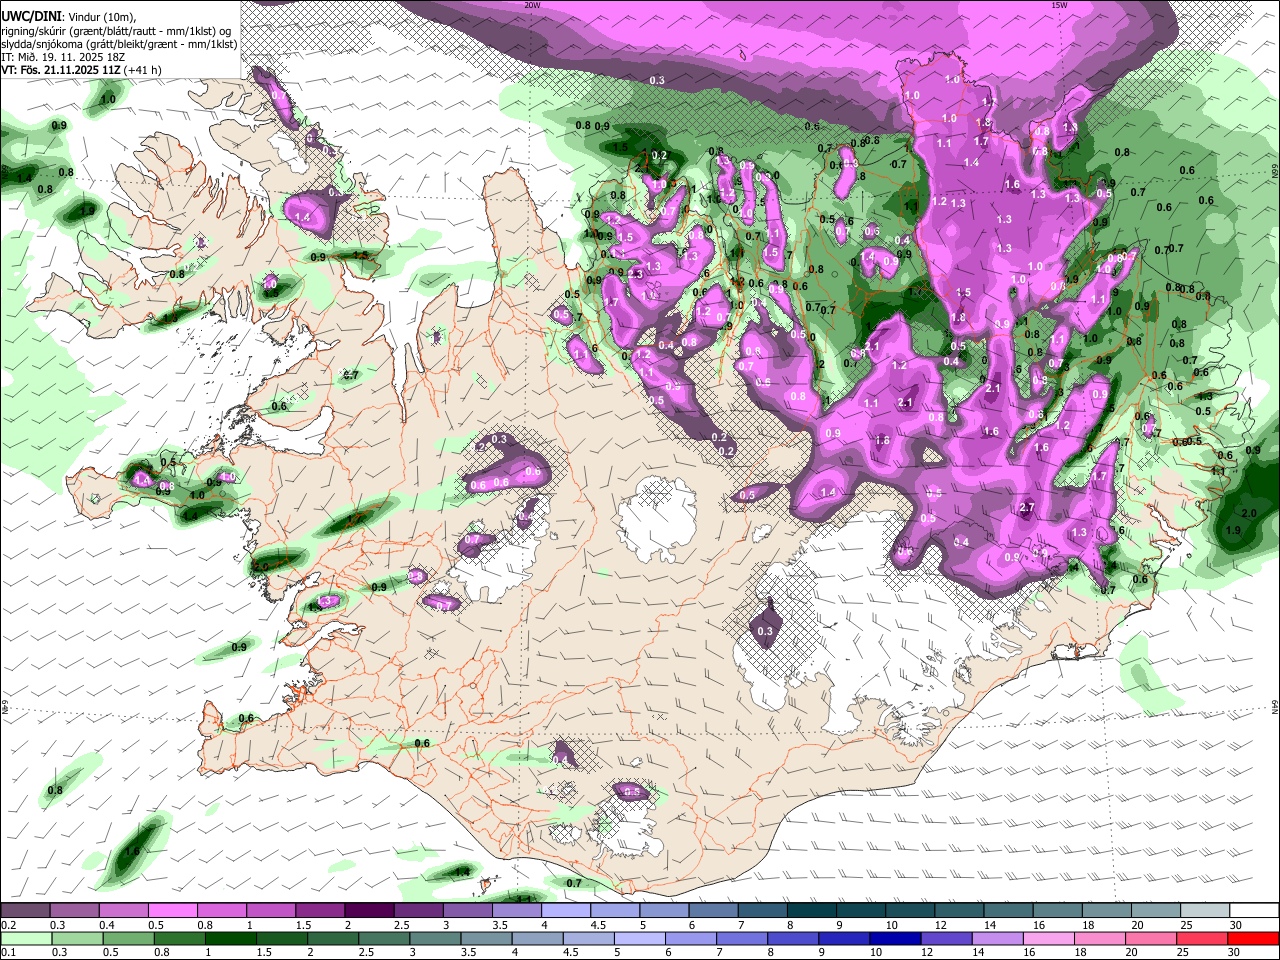
Task: Click the '(+41 h)' forecast offset text
Action: point(144,70)
